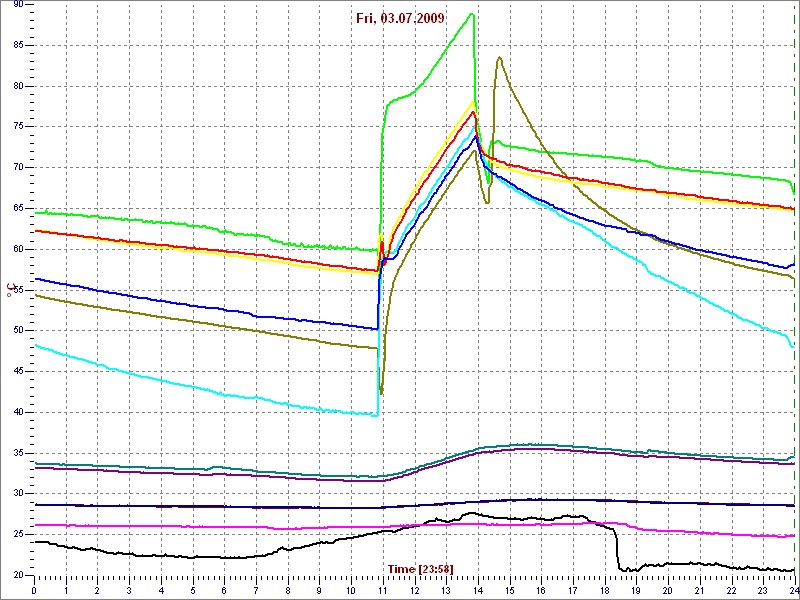Click hour '23' on the time axis
800x600 pixels.
pos(763,589)
